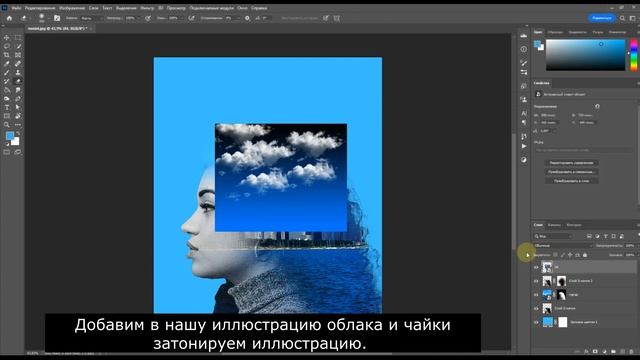Viewport: 640px width, 360px height.
Task: Click the blue Share button
Action: 602,18
